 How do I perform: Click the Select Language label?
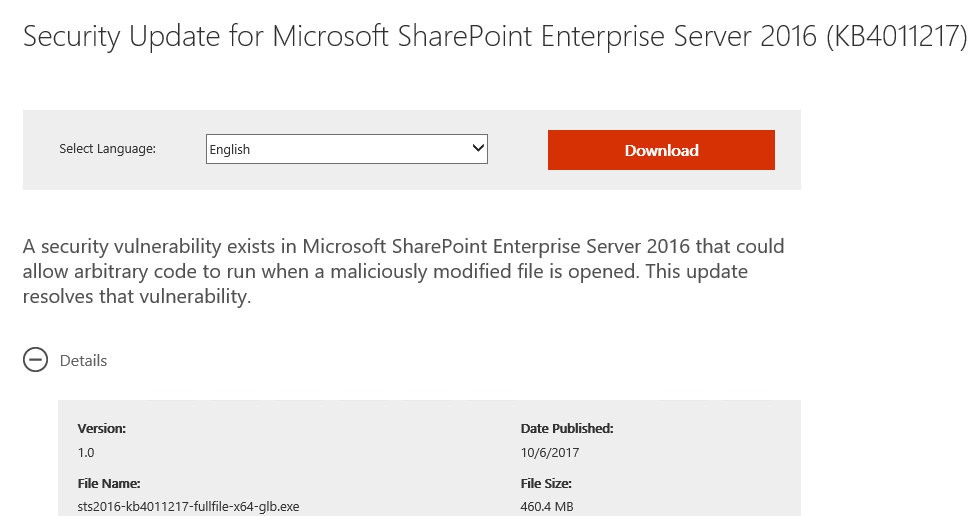coord(107,149)
